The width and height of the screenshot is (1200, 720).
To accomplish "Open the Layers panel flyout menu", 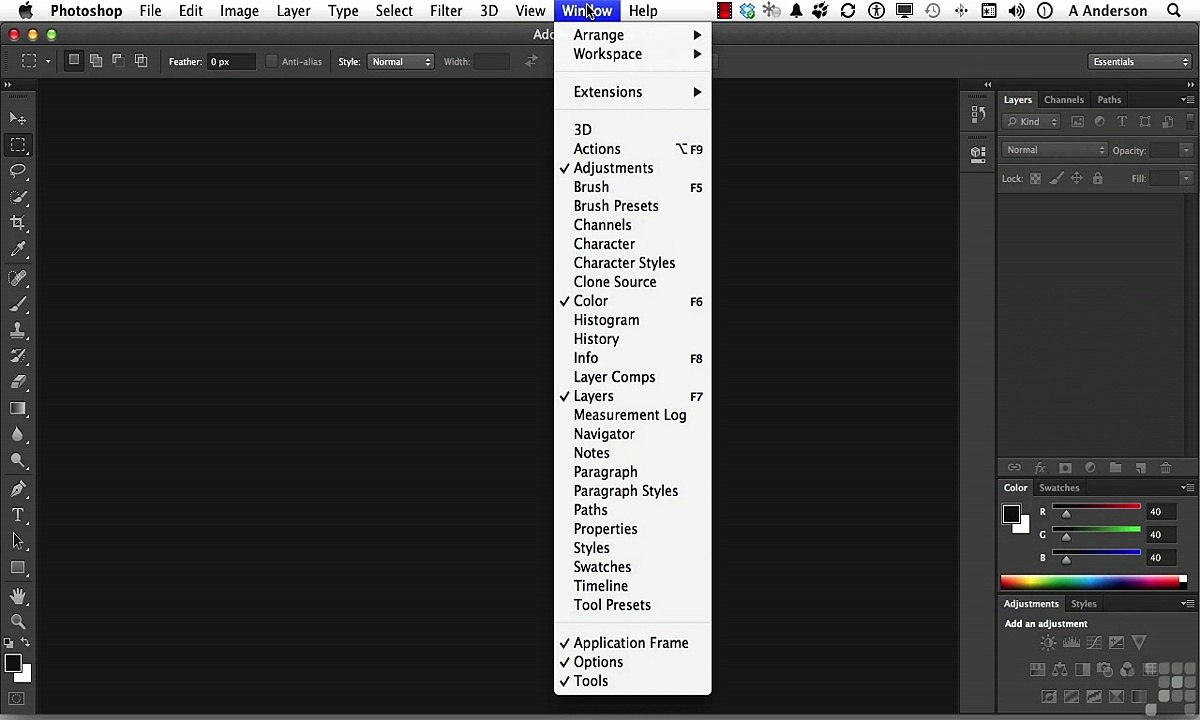I will (x=1187, y=100).
